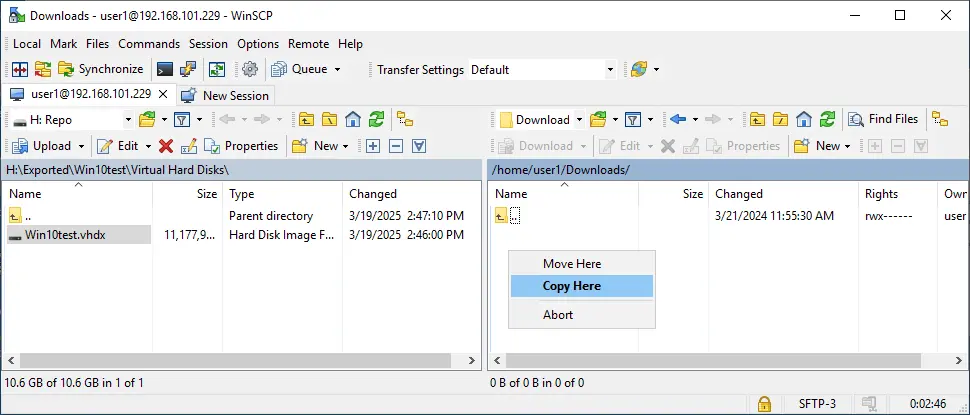Go to remote root directory icon
Viewport: 970px width, 415px height.
[781, 119]
